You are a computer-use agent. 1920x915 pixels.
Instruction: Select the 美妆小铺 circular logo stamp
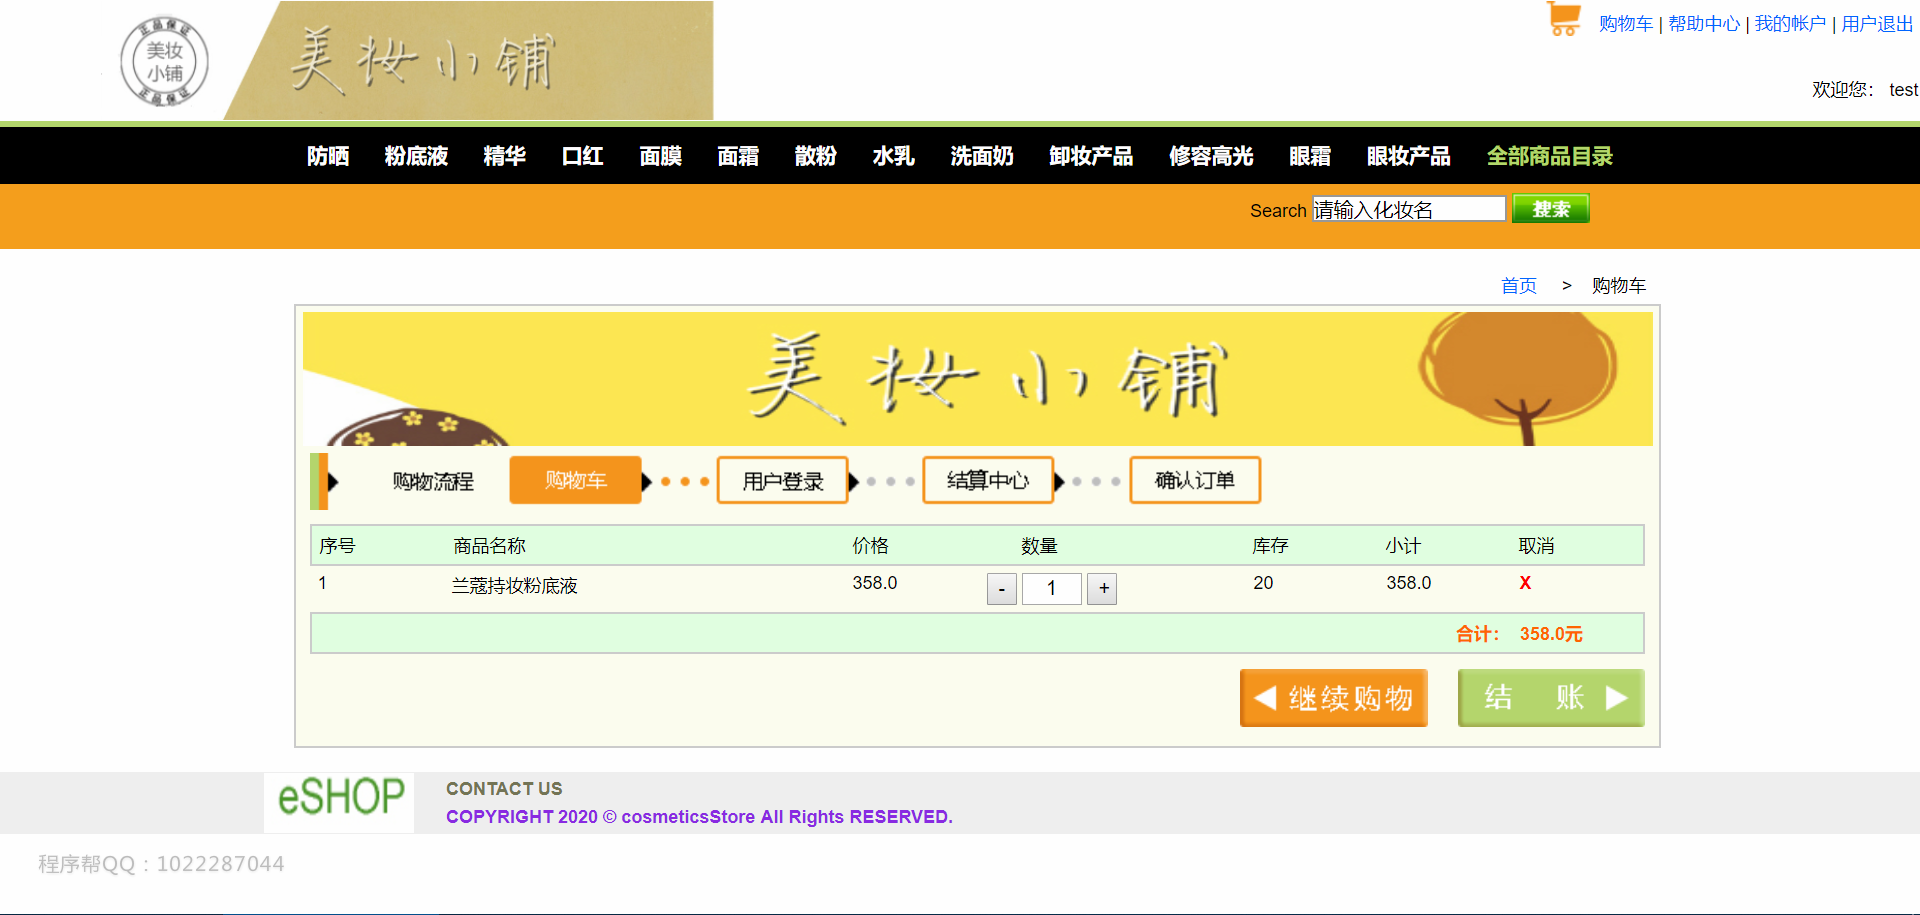click(164, 60)
